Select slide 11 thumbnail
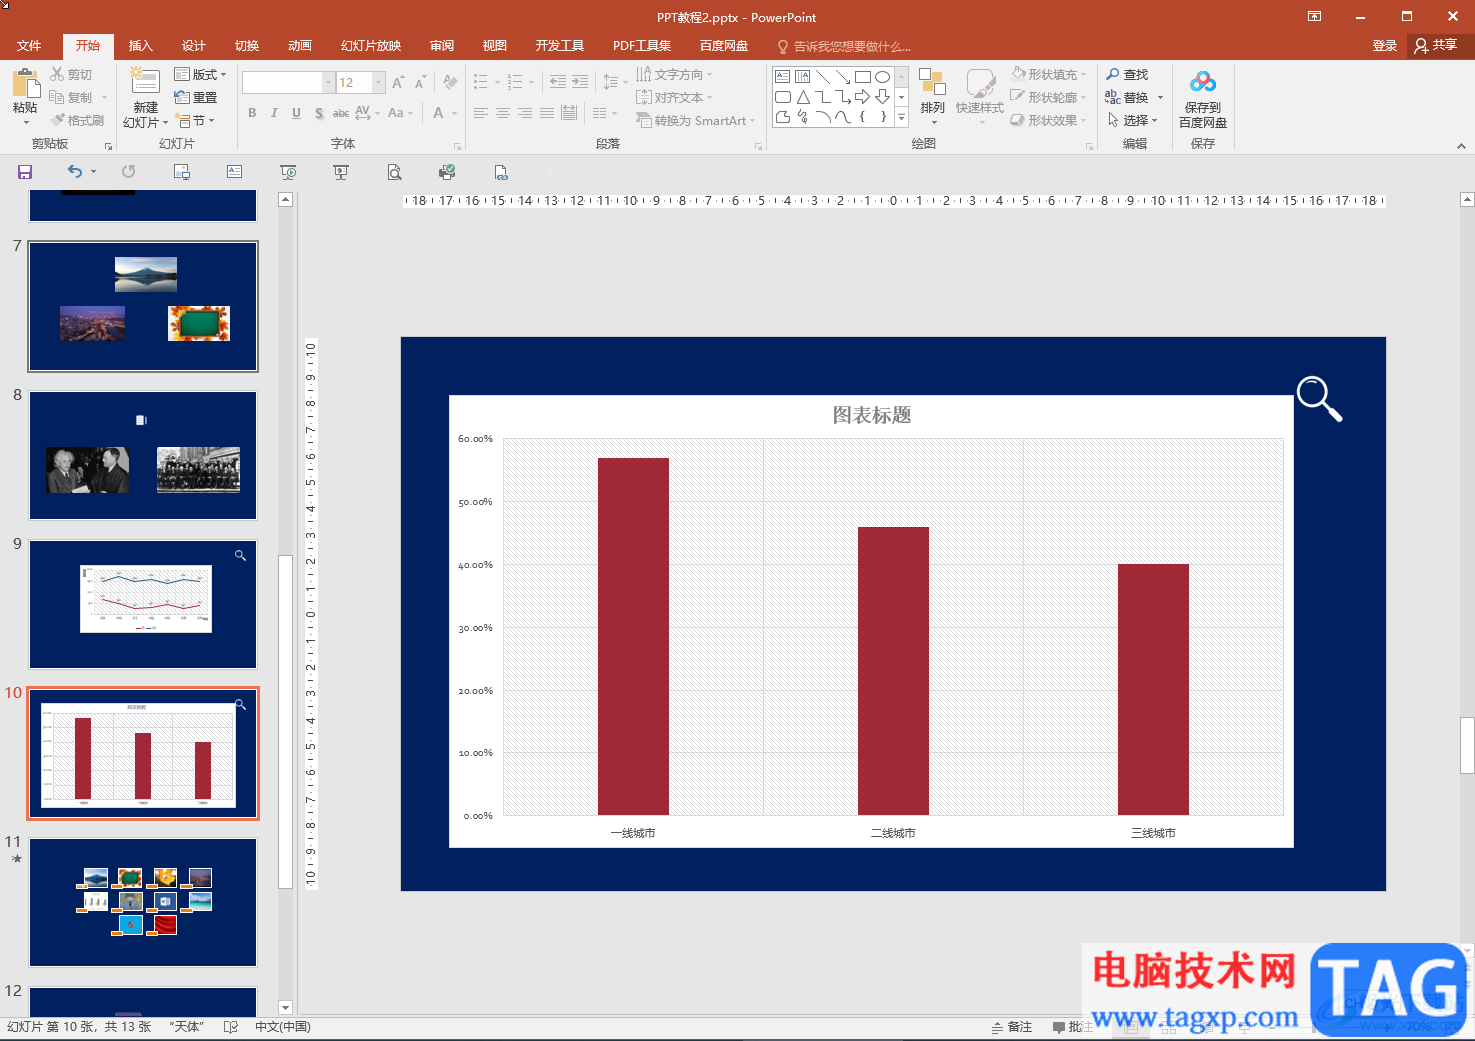 click(143, 902)
